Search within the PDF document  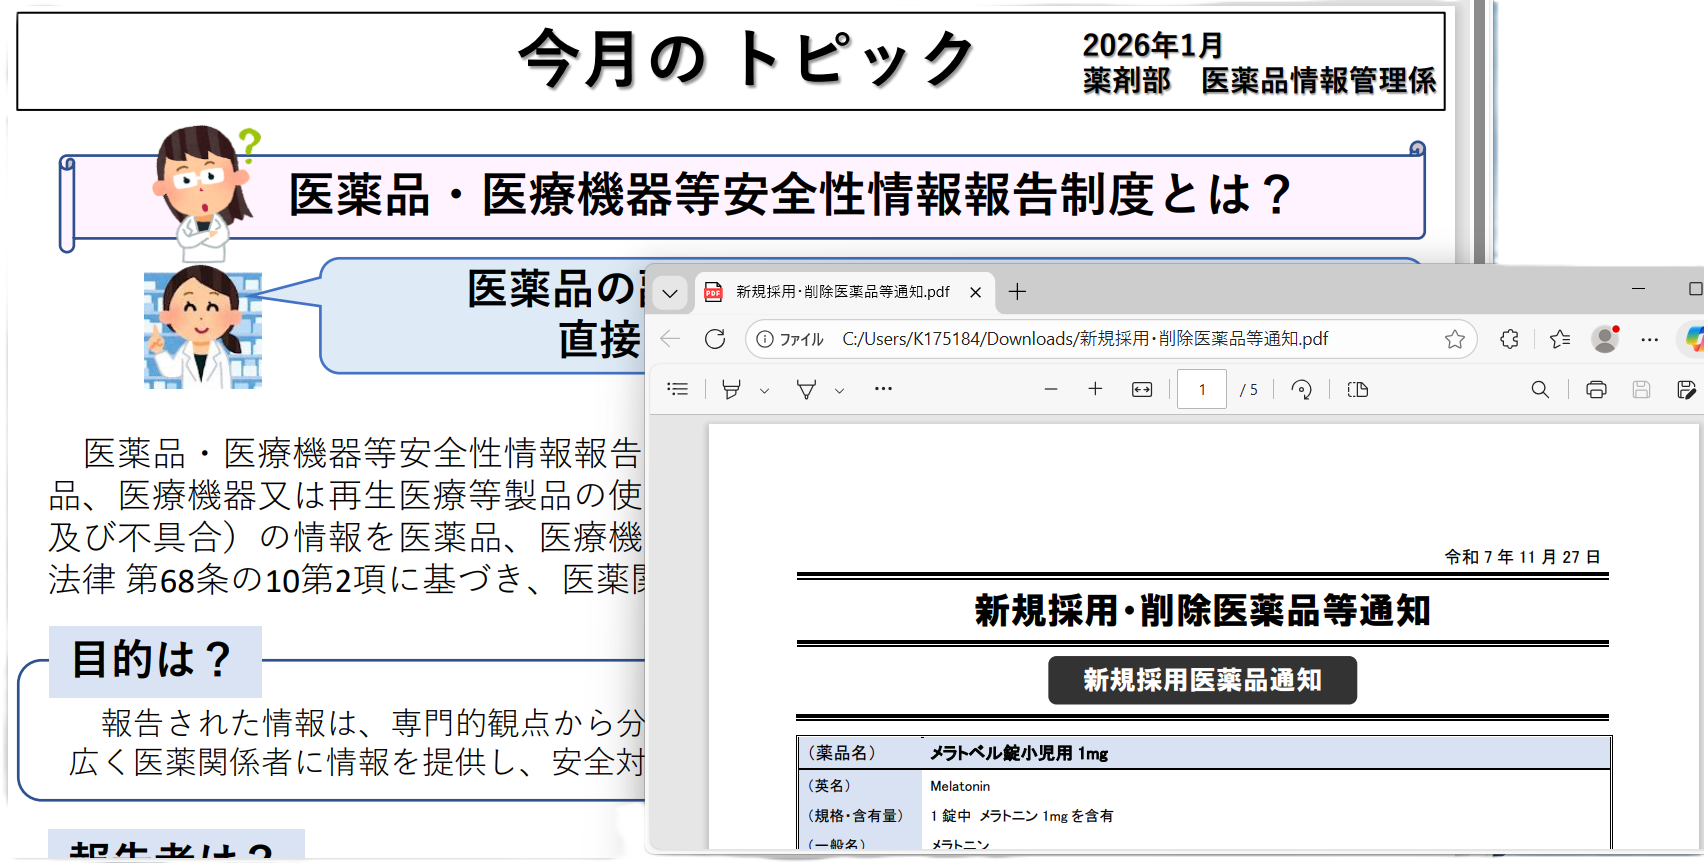click(x=1540, y=389)
